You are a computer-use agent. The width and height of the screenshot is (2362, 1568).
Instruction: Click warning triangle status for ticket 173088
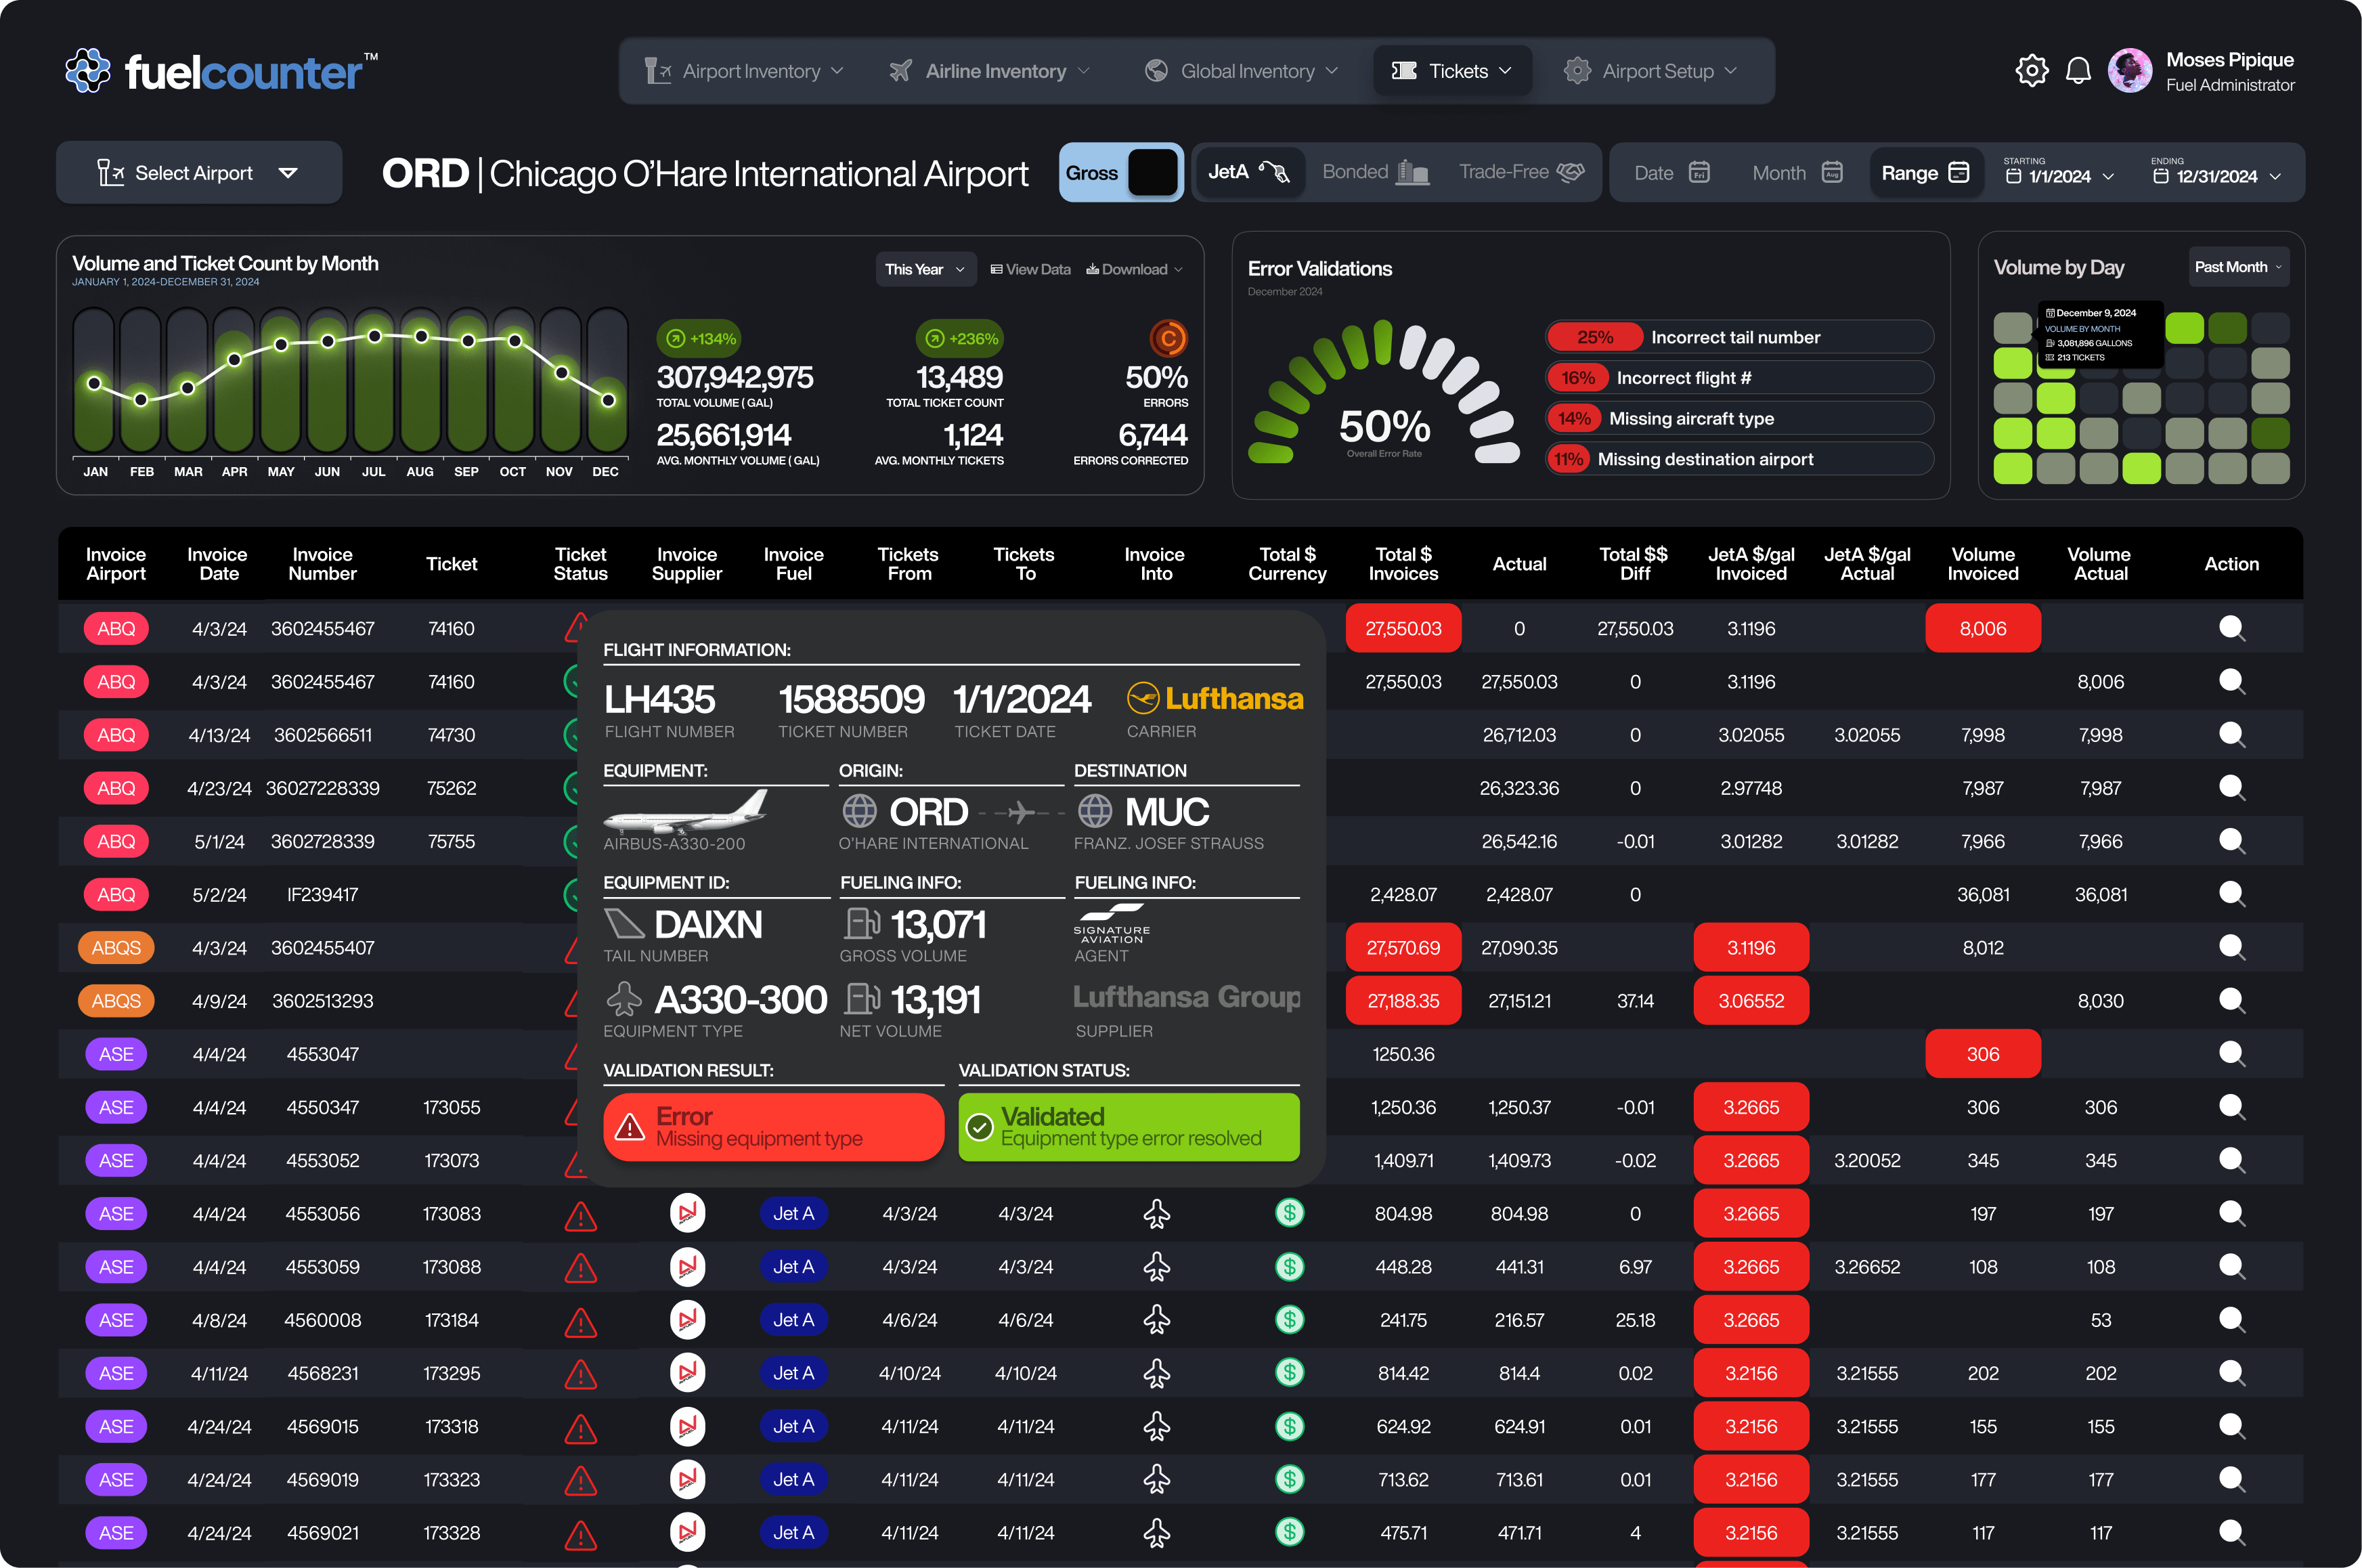[580, 1268]
